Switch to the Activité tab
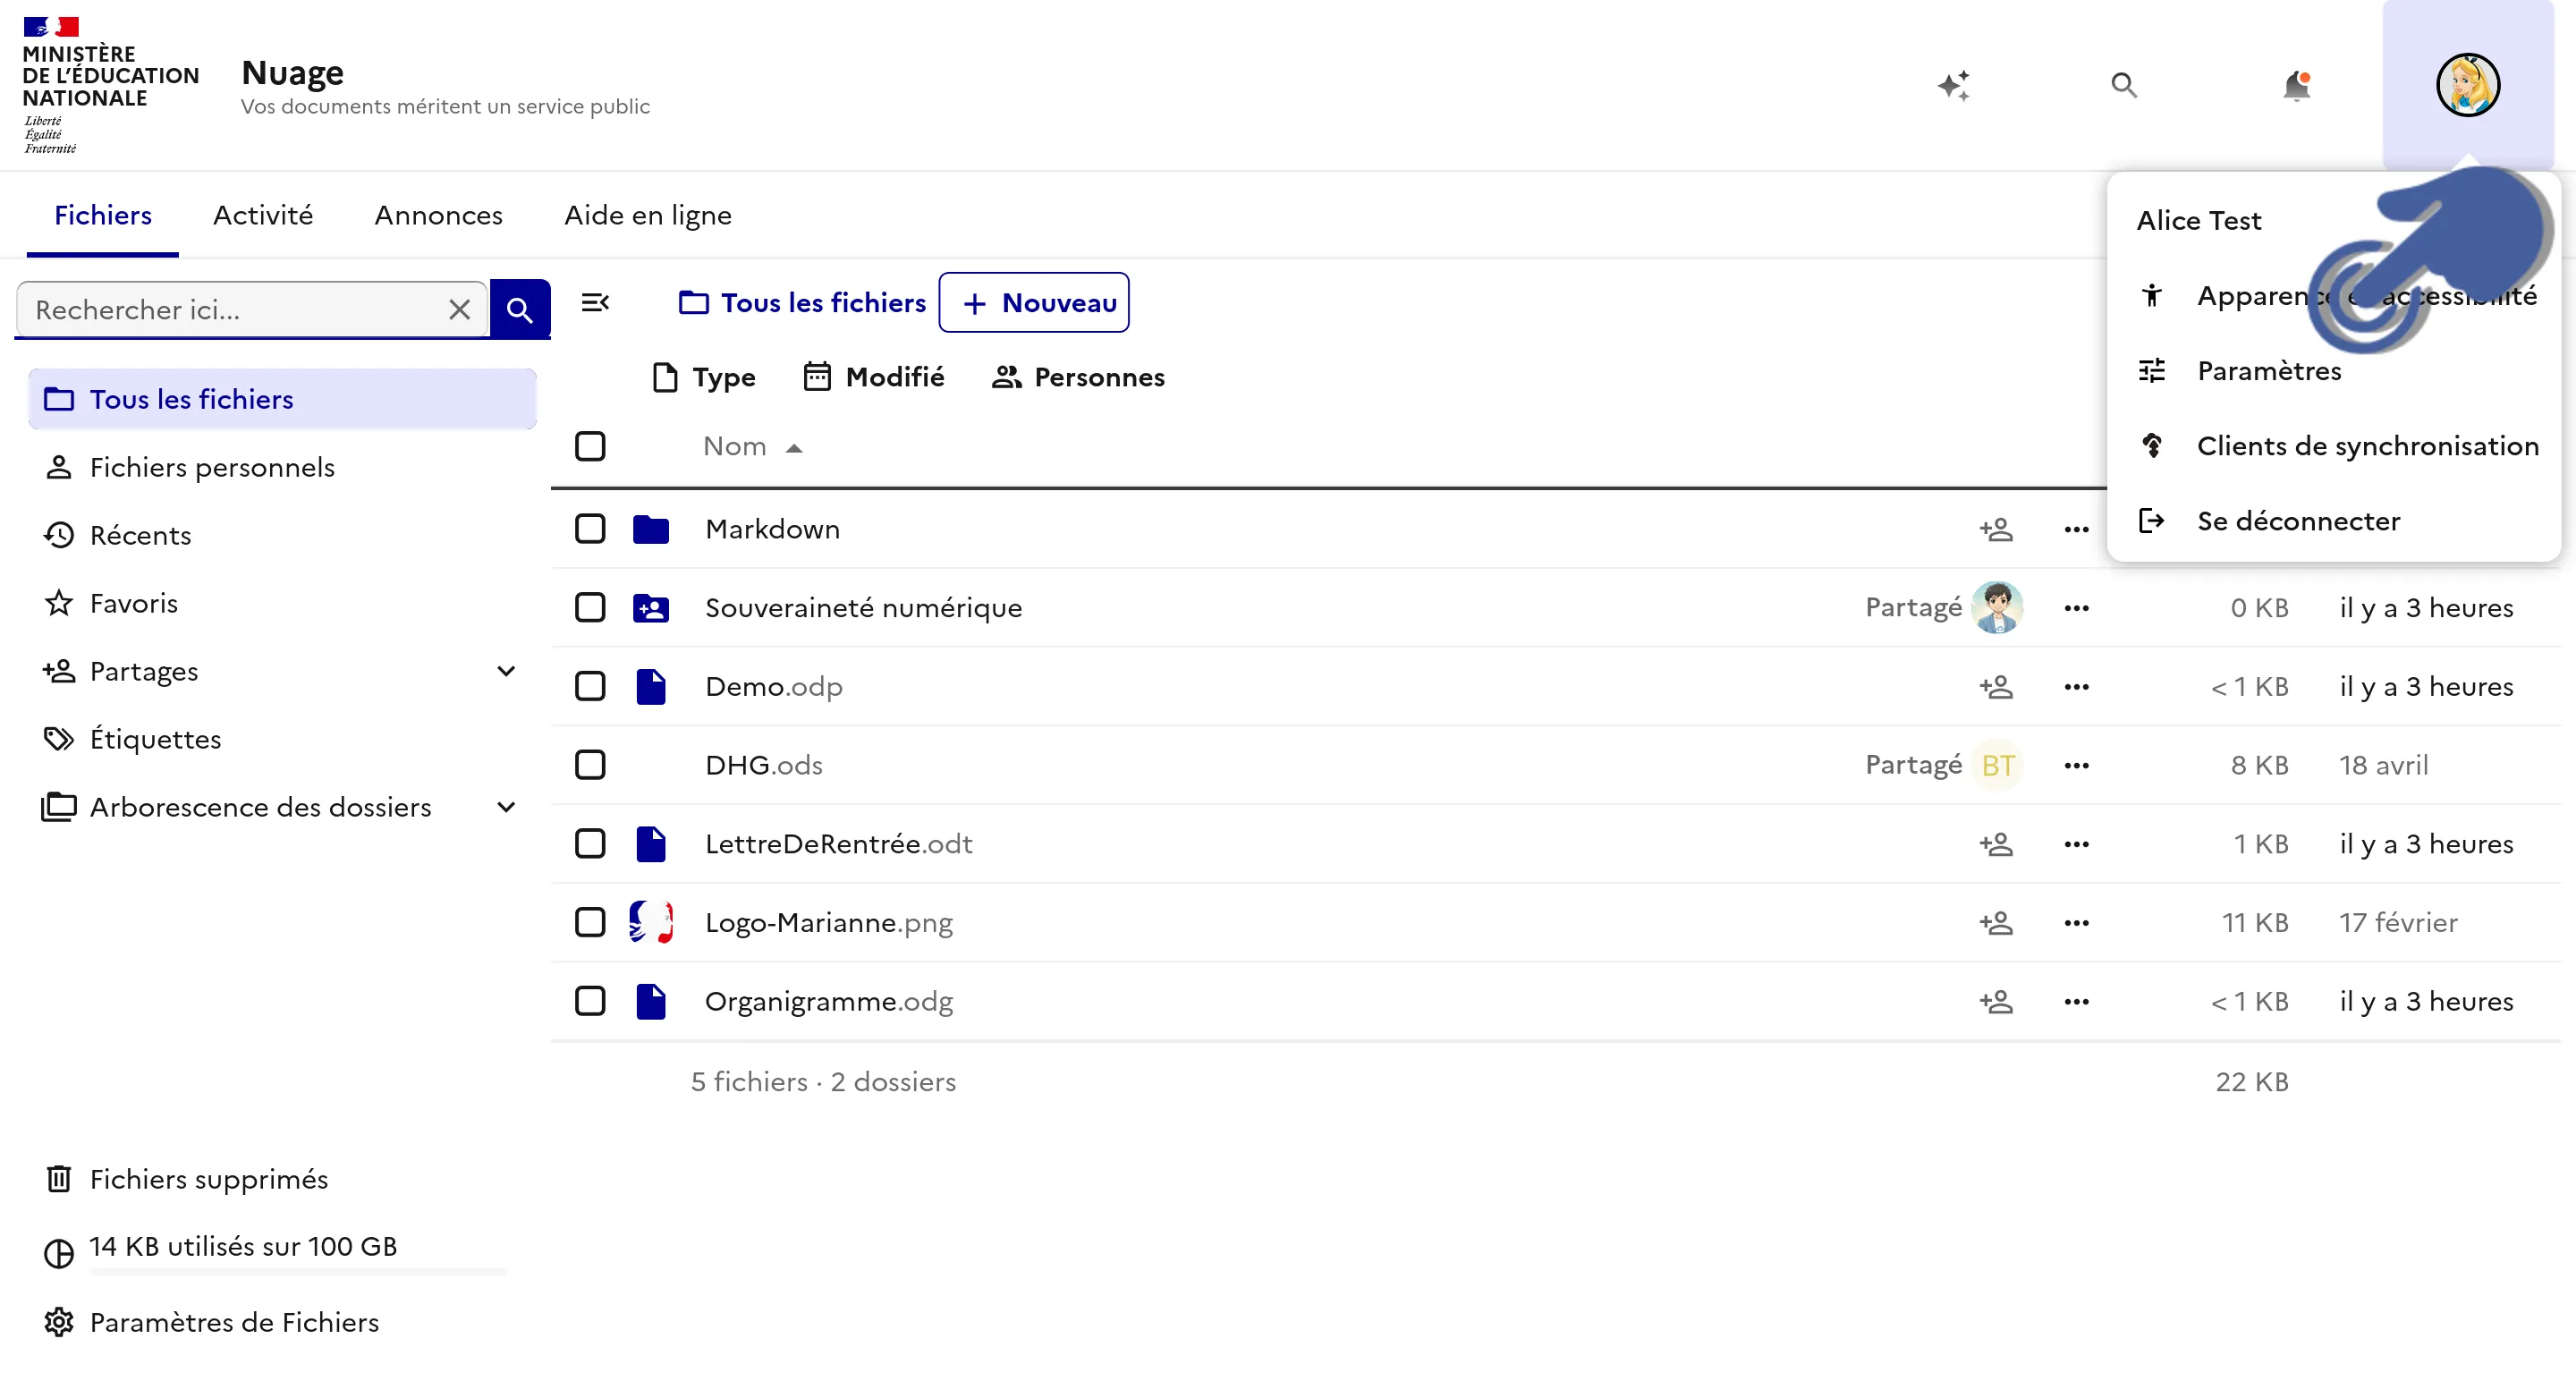 (263, 215)
